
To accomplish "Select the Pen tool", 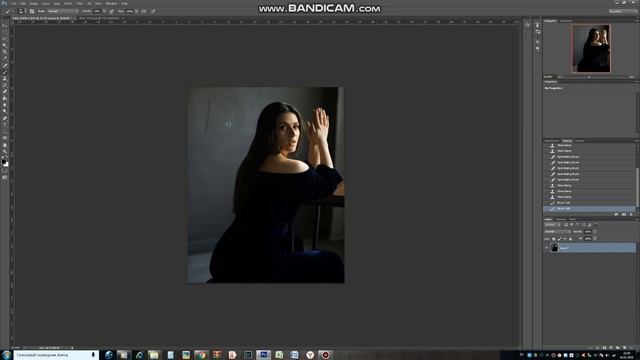I will tap(5, 118).
